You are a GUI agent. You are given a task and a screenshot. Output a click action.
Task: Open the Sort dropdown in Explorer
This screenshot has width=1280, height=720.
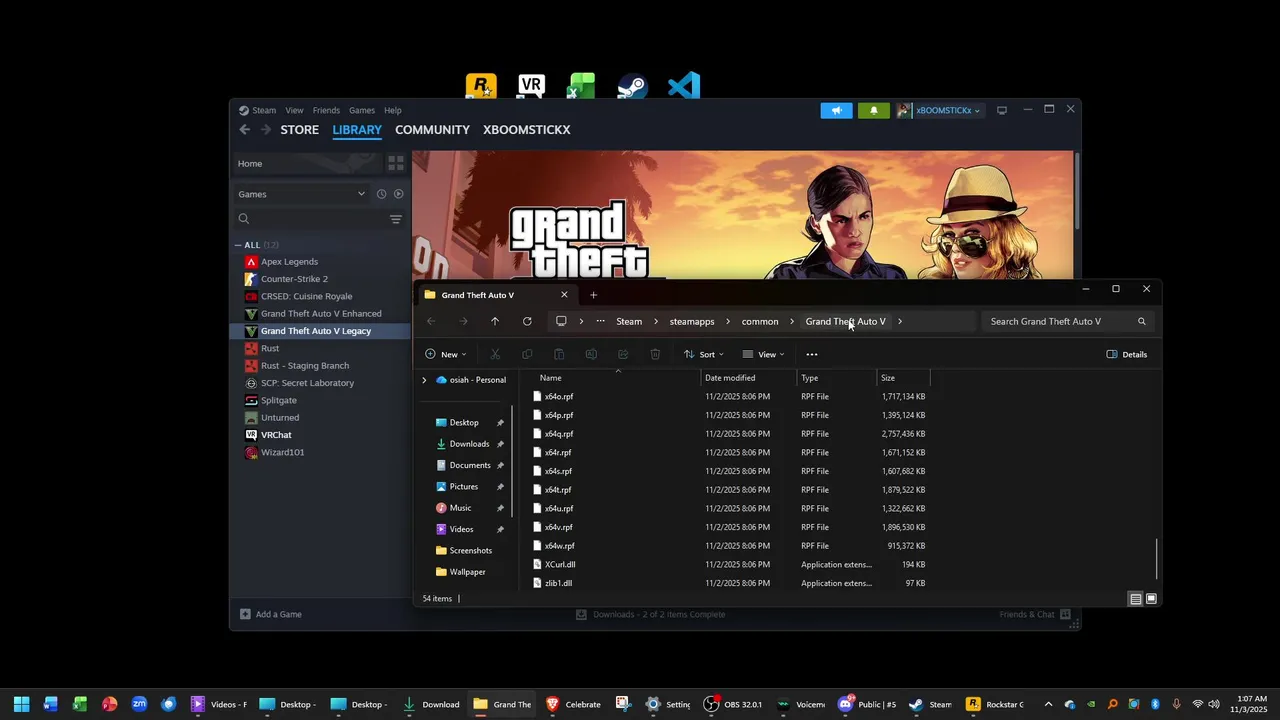pos(704,354)
